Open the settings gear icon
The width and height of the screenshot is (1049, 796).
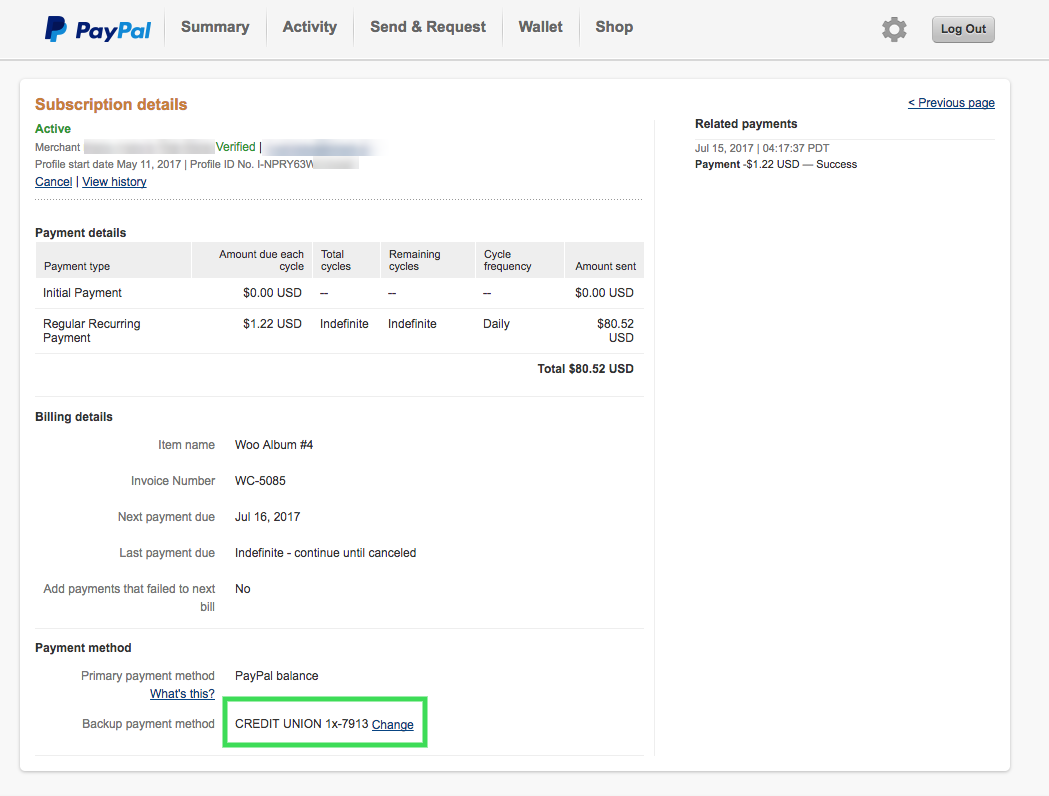click(894, 29)
